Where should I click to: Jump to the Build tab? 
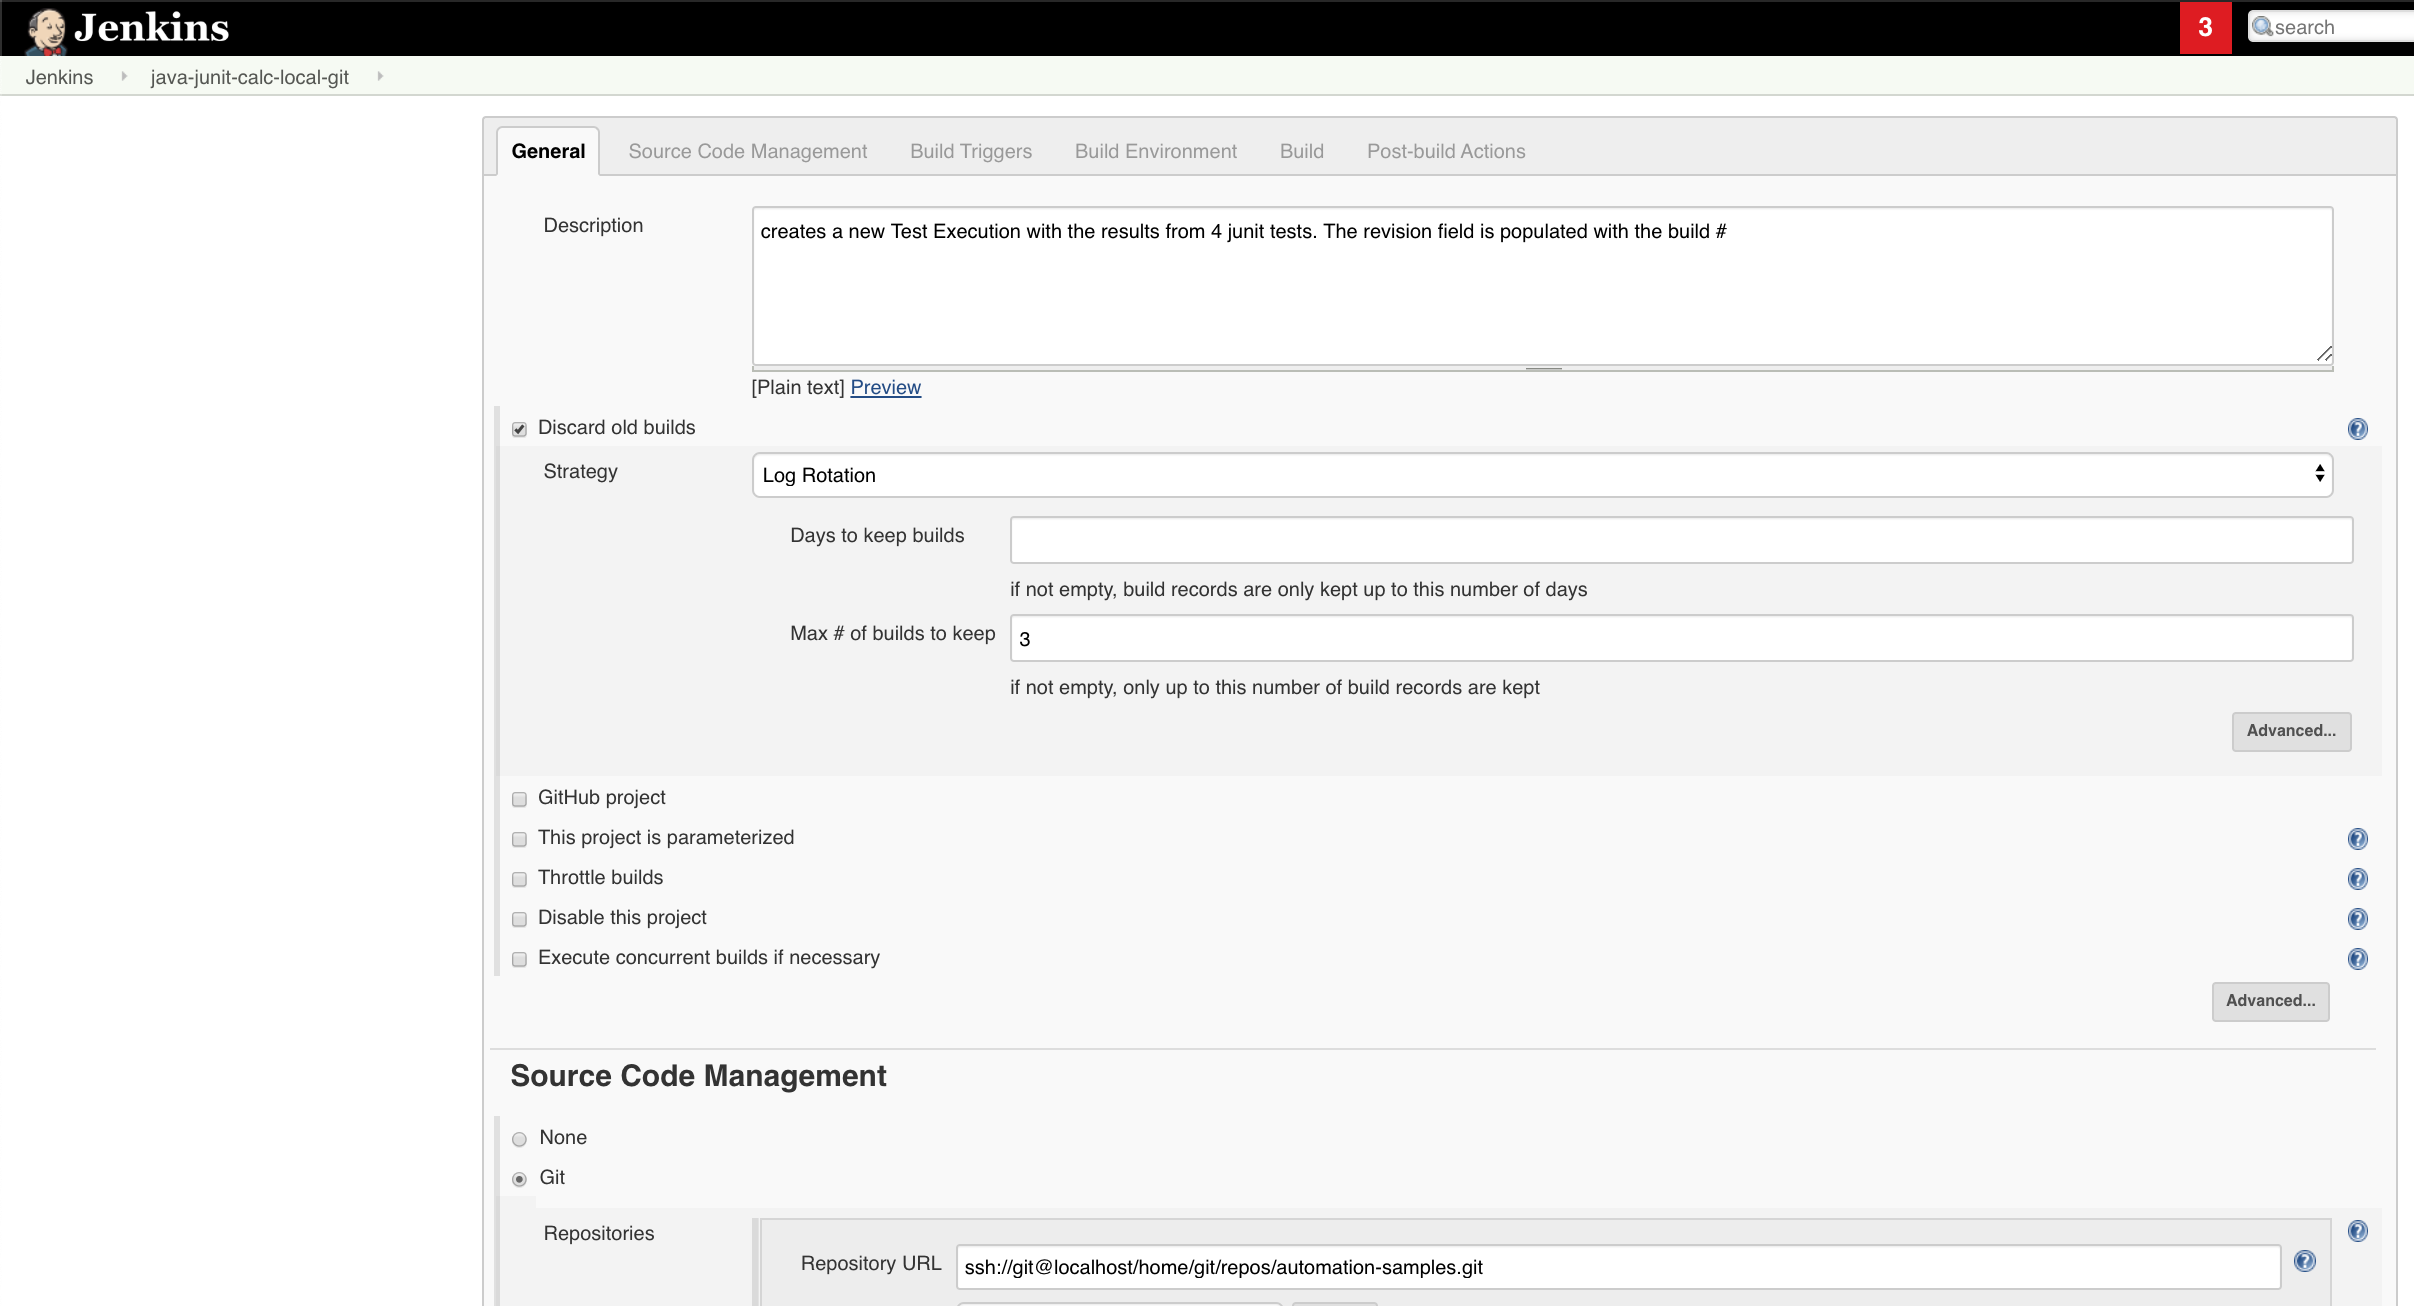coord(1301,151)
